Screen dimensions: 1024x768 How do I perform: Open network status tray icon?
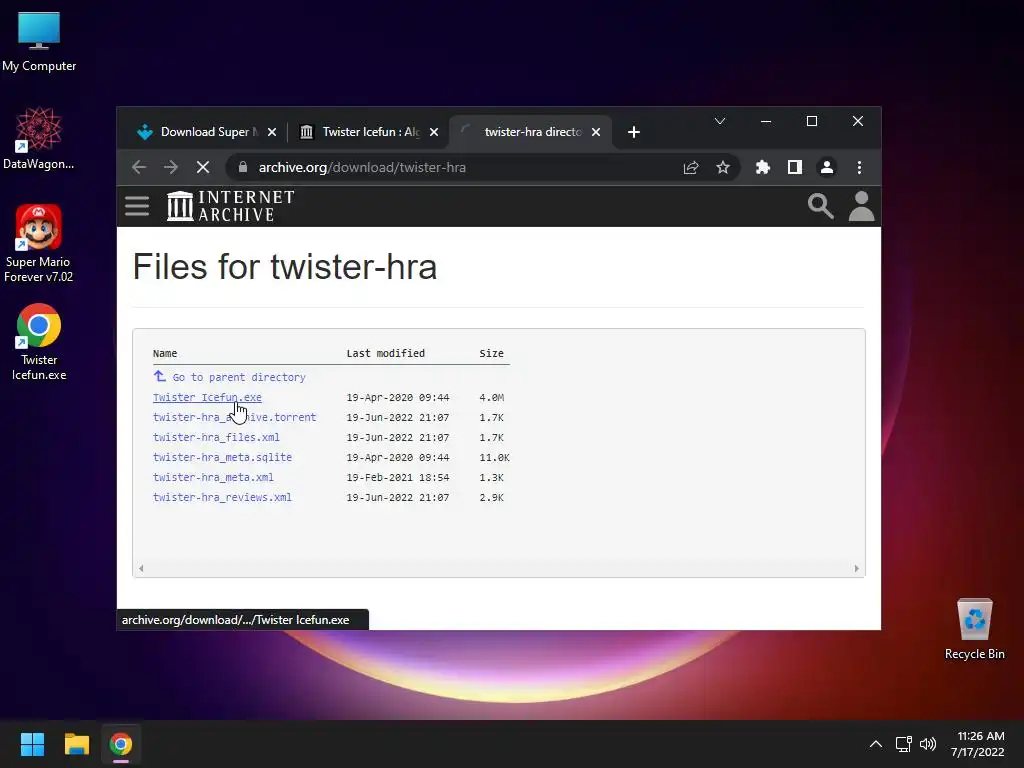click(x=903, y=744)
